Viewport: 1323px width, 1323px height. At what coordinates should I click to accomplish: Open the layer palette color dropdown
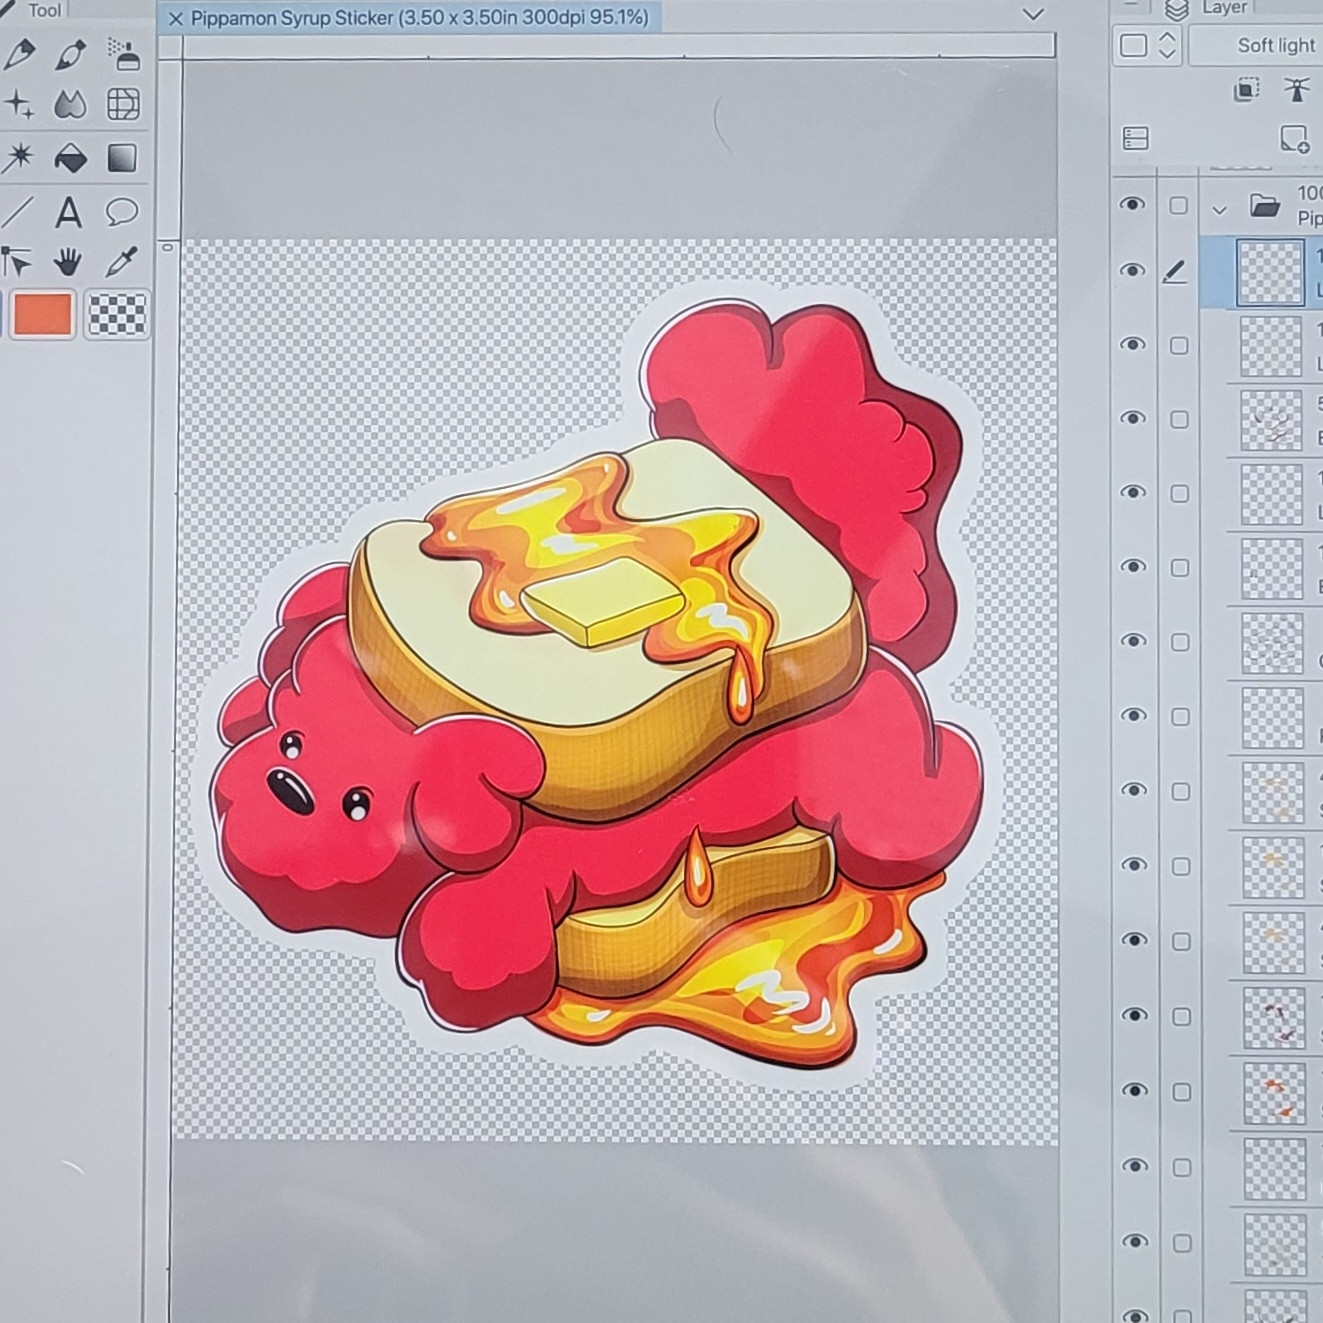click(x=1148, y=46)
